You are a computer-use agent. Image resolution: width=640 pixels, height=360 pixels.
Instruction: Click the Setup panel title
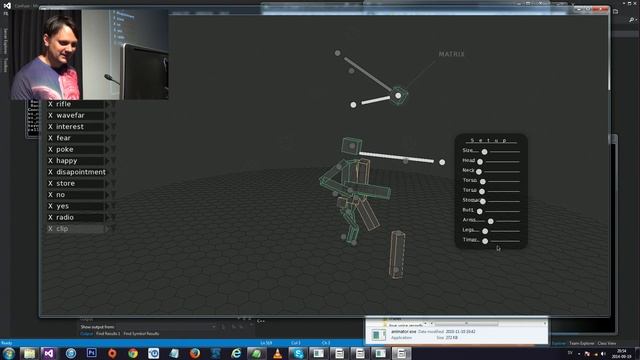point(489,140)
